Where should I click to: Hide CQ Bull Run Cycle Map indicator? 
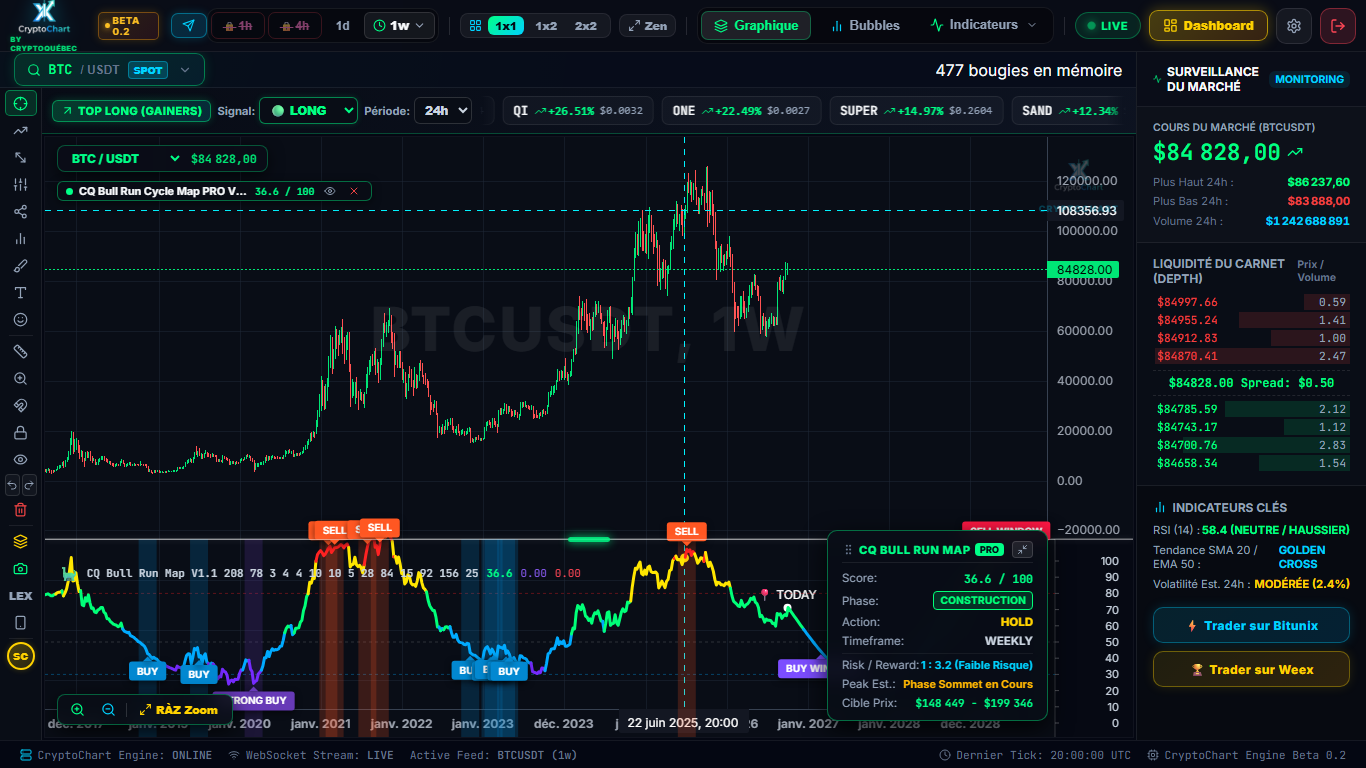click(x=329, y=191)
